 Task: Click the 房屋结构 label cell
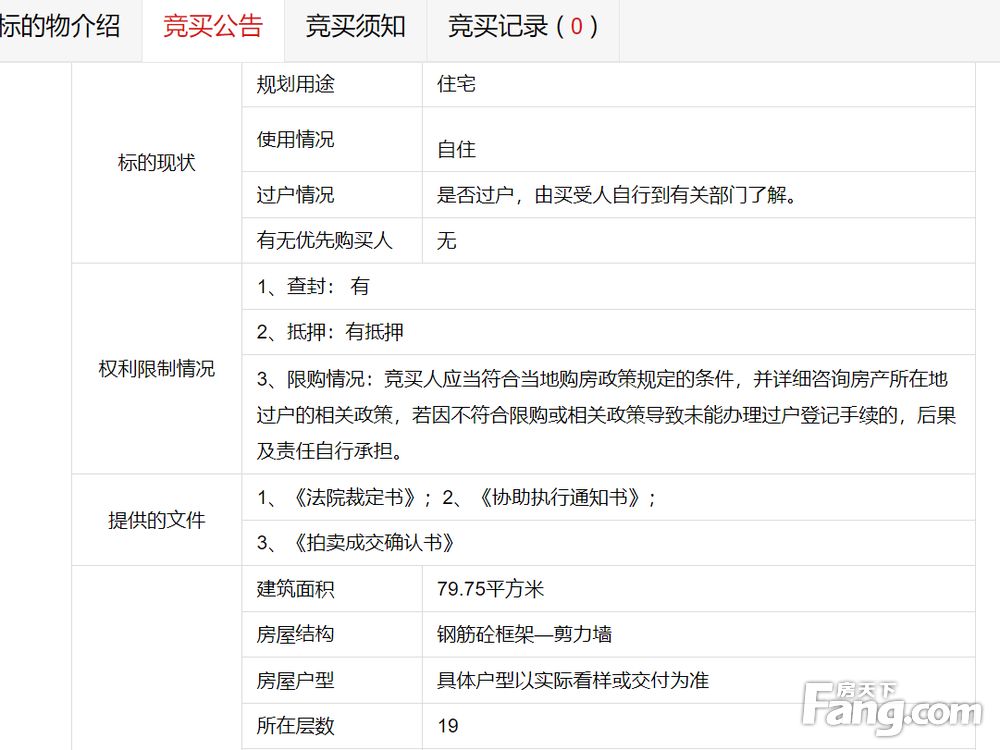pyautogui.click(x=332, y=635)
